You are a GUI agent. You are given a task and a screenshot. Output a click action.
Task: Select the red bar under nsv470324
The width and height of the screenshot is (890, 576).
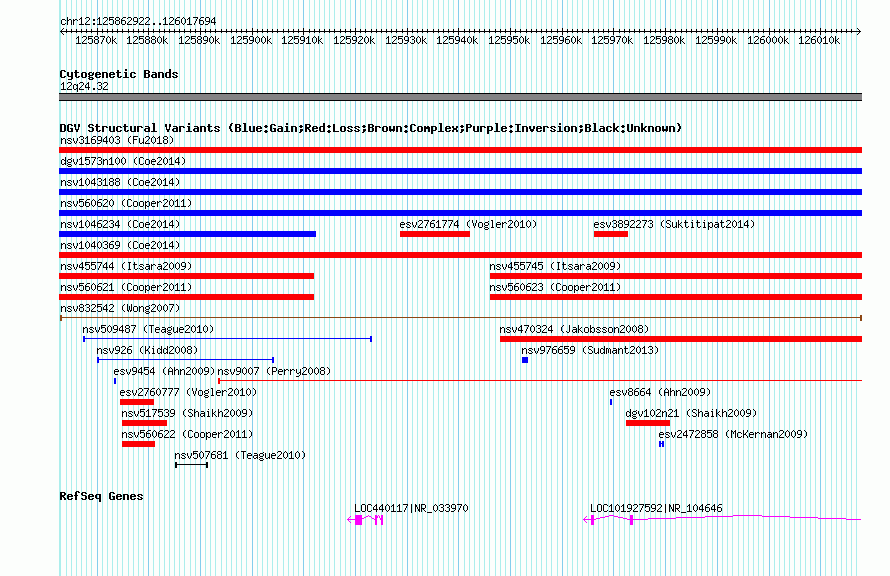coord(681,339)
